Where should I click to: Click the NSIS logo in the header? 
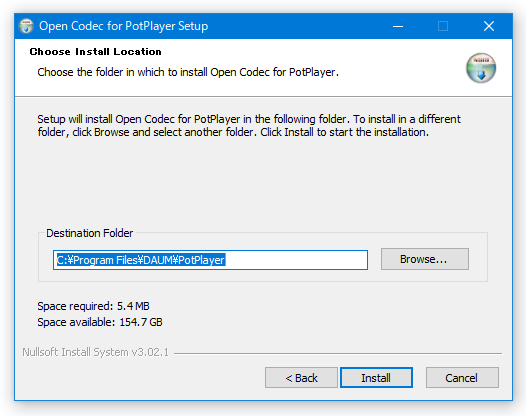pos(481,68)
